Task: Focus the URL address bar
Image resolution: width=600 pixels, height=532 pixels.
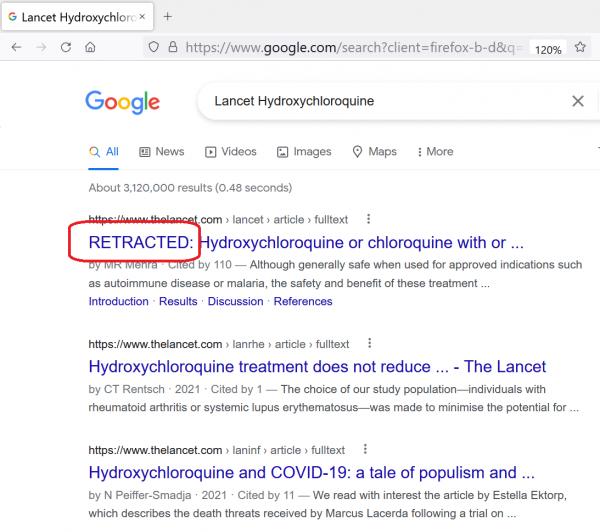Action: coord(352,47)
